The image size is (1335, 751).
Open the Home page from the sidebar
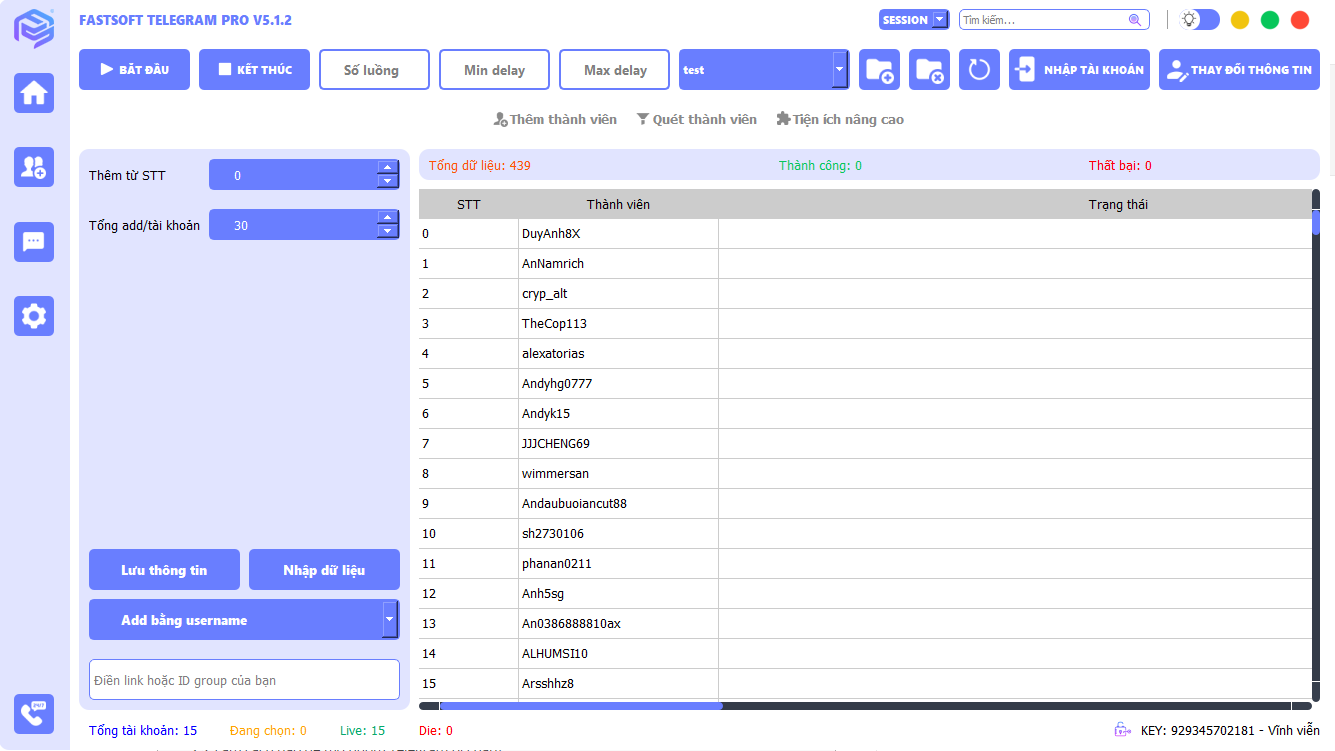34,92
